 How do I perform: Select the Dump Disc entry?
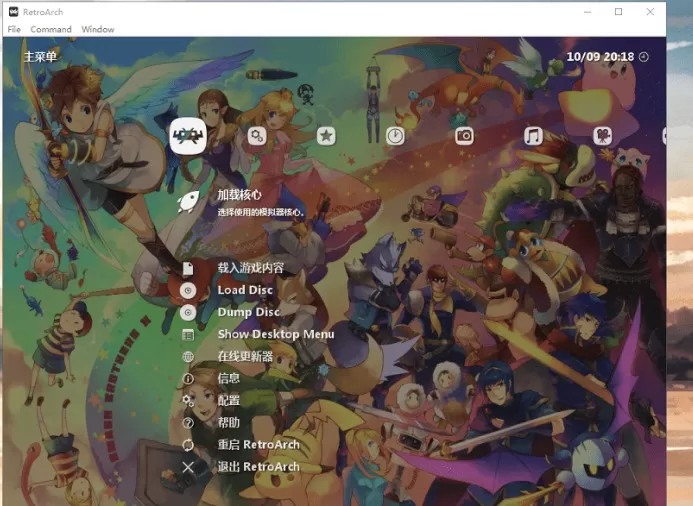248,312
